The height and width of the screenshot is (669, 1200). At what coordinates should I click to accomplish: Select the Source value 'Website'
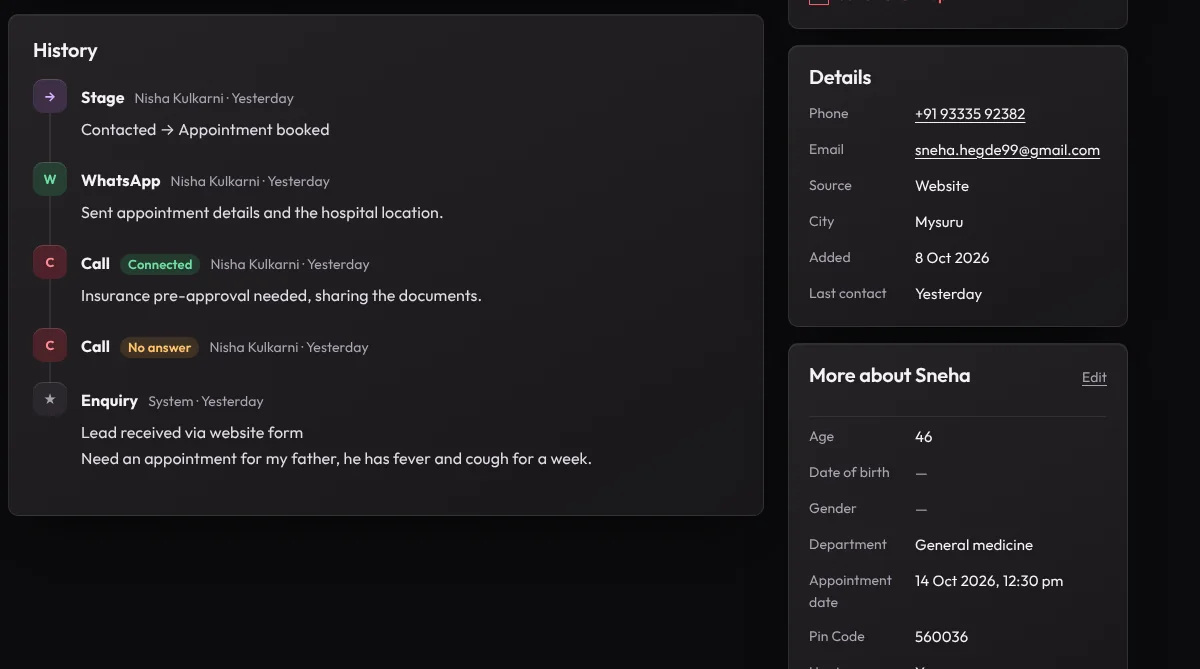942,186
